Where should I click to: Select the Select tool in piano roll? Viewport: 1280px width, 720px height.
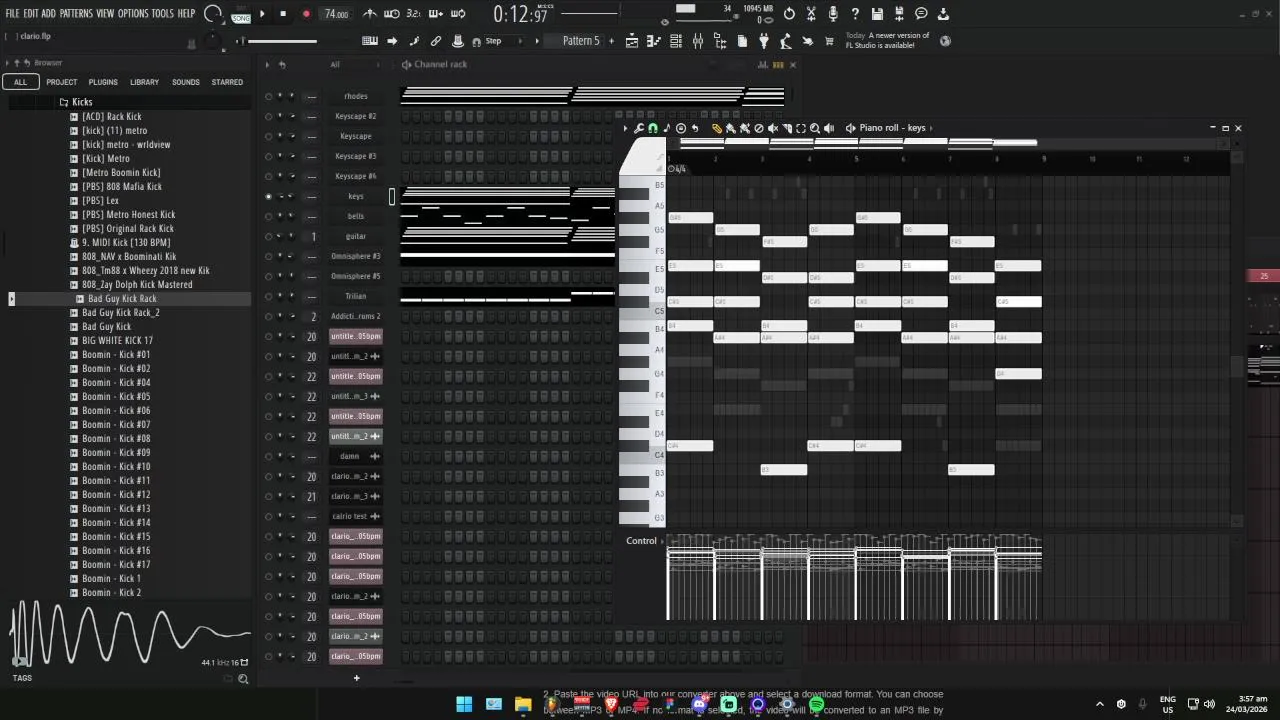coord(801,128)
